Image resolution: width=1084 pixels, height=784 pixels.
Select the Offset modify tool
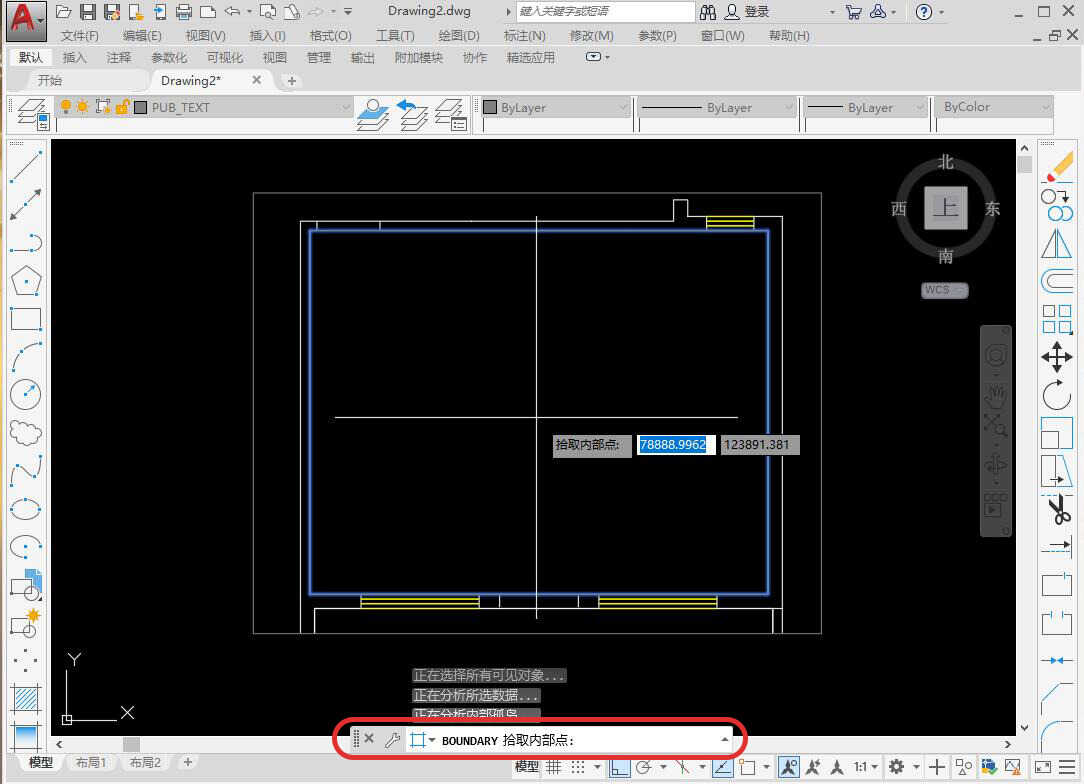pyautogui.click(x=1057, y=281)
